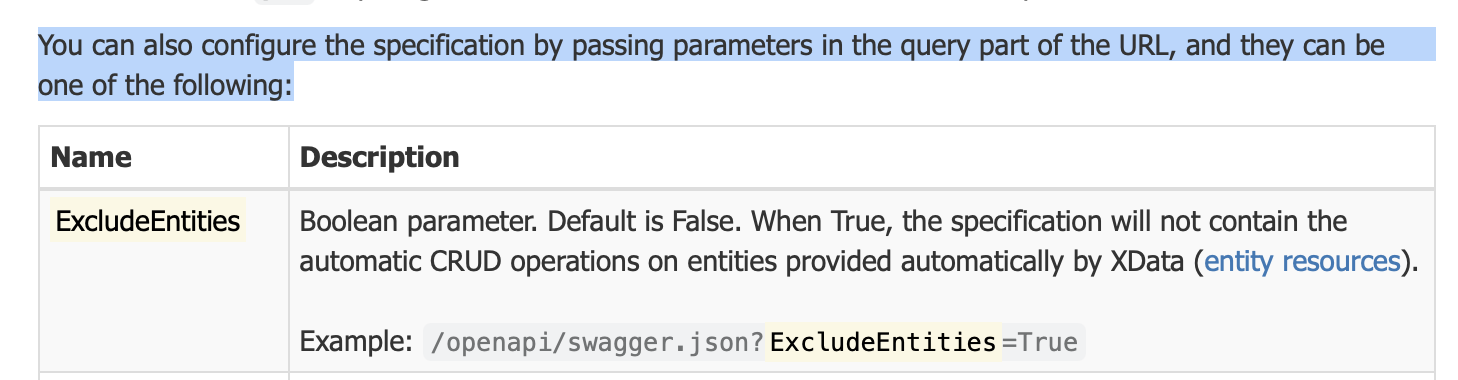Click the Name column header

(x=91, y=157)
